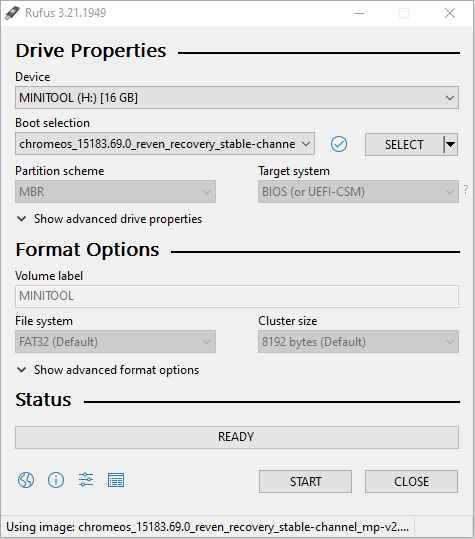Click the CLOSE button
The image size is (475, 539).
click(x=411, y=482)
